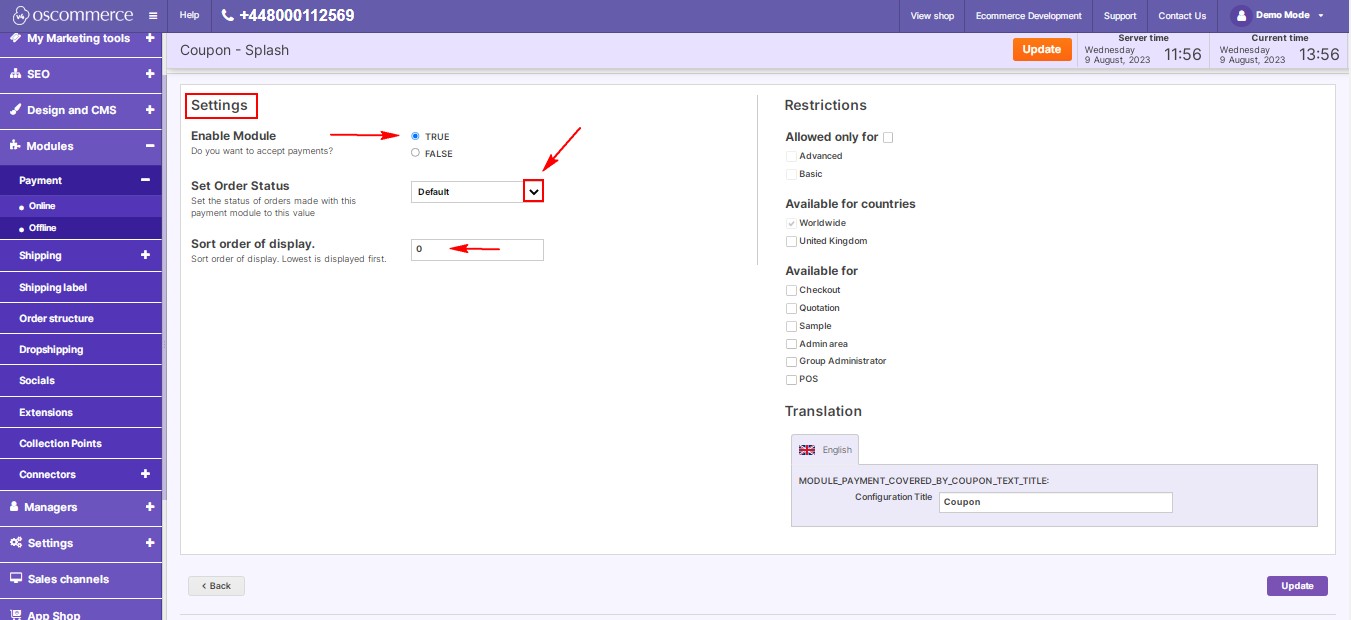Click the phone icon in header
Viewport: 1351px width, 620px height.
click(x=227, y=16)
